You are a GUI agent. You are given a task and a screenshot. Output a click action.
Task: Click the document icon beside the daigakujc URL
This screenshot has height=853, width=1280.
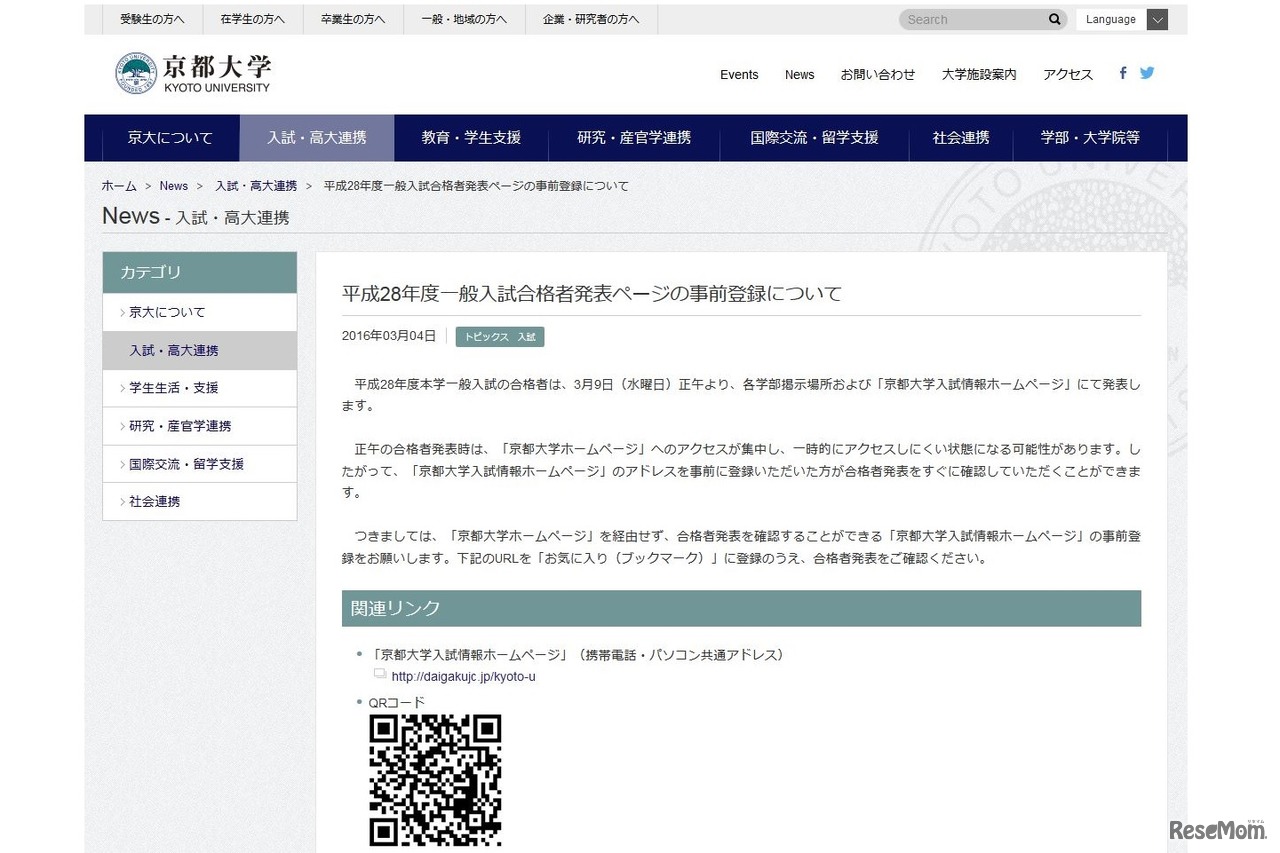tap(380, 673)
